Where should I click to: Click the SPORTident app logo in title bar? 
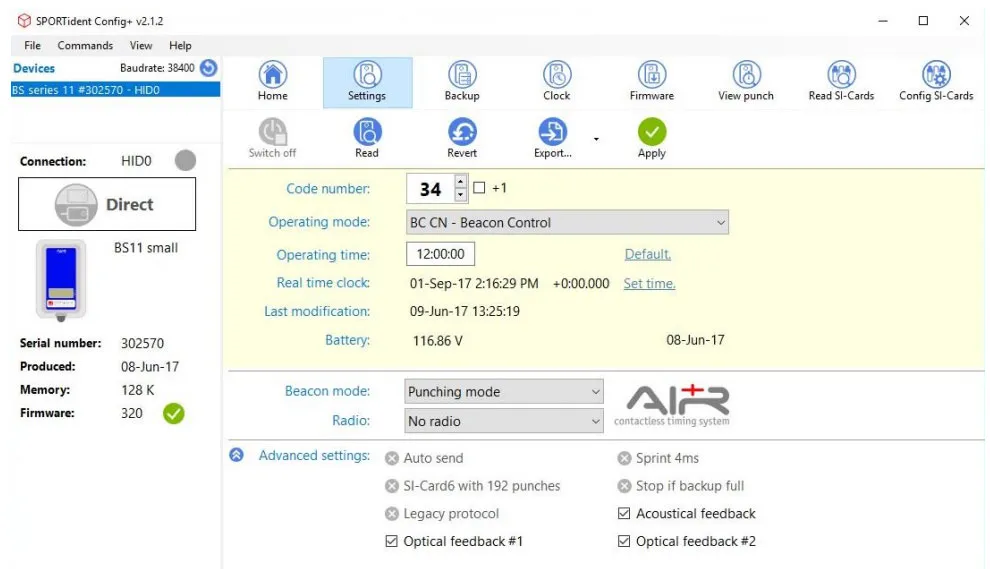[x=24, y=21]
